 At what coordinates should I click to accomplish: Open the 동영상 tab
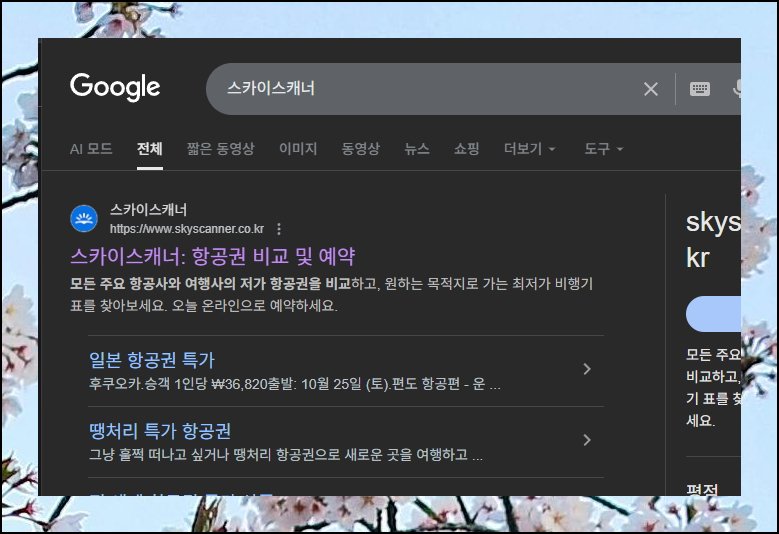point(361,149)
